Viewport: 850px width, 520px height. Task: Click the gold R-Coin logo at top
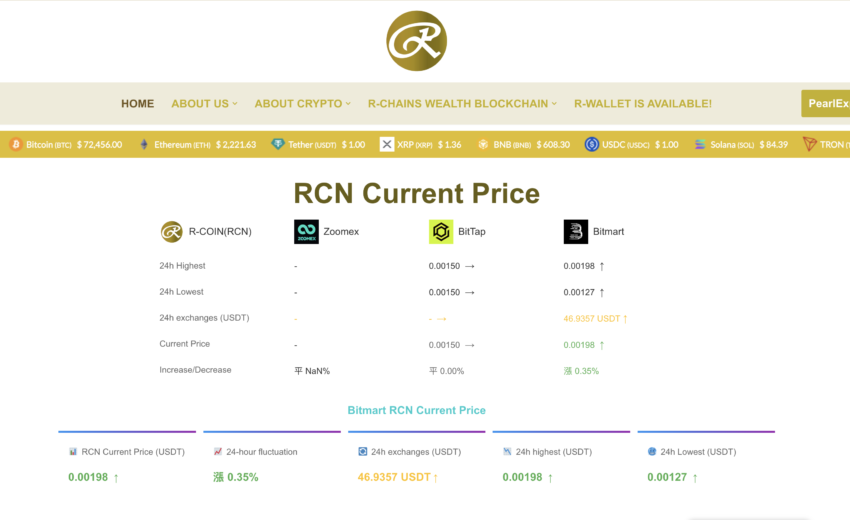pos(416,41)
